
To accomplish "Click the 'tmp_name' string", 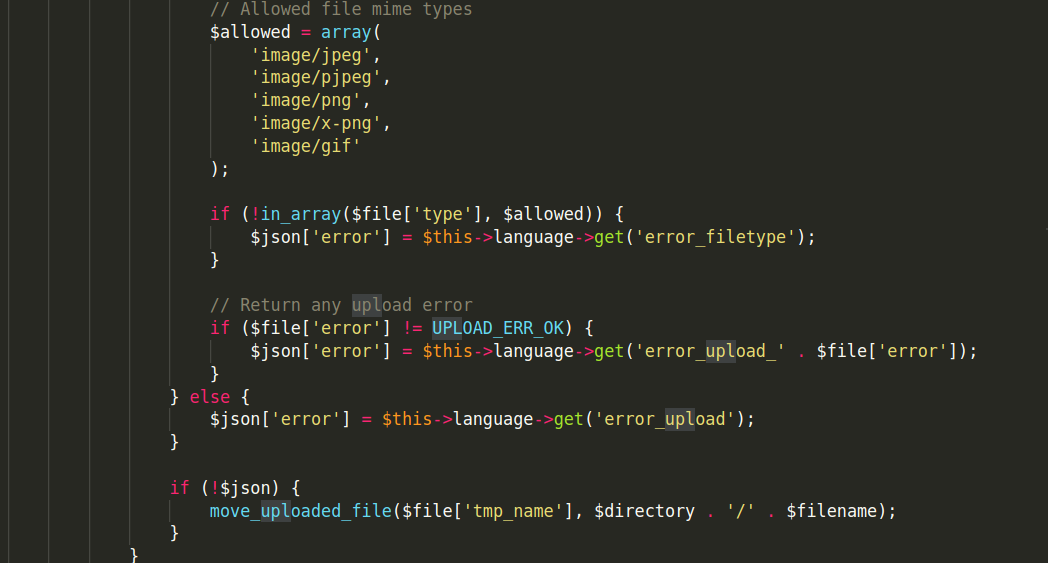I will (513, 511).
